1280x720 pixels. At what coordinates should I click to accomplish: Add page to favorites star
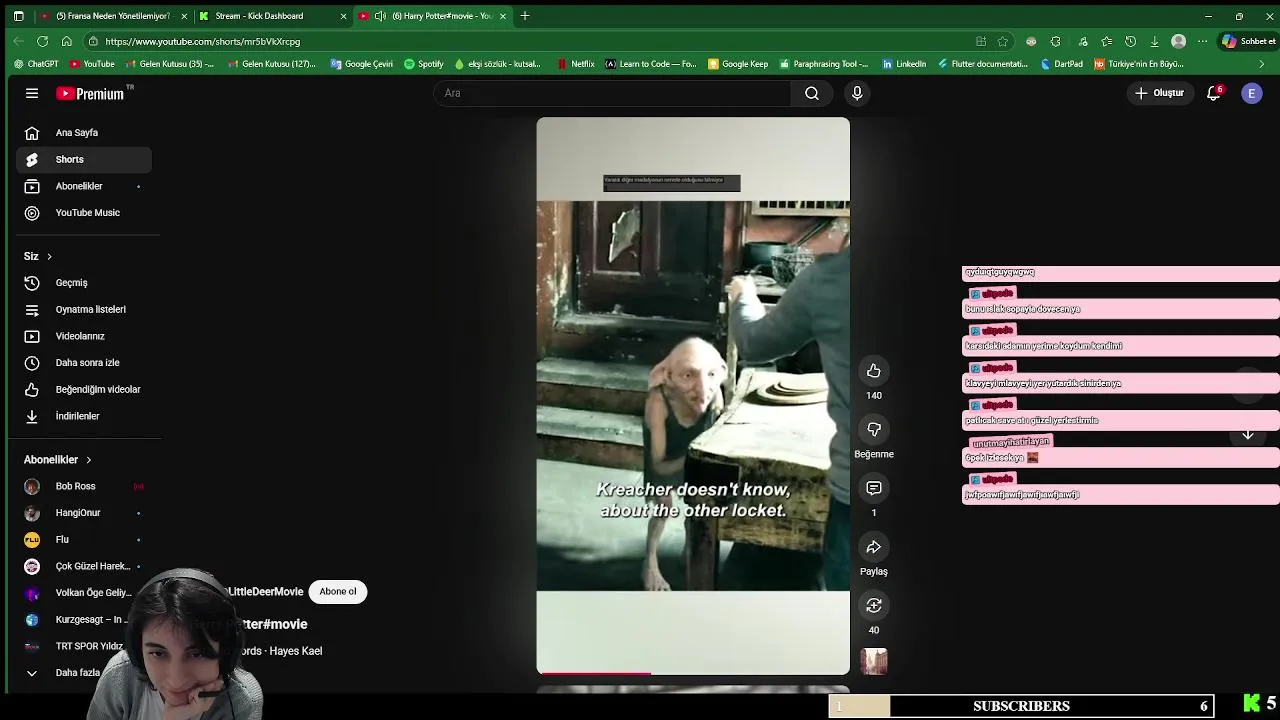tap(1003, 41)
